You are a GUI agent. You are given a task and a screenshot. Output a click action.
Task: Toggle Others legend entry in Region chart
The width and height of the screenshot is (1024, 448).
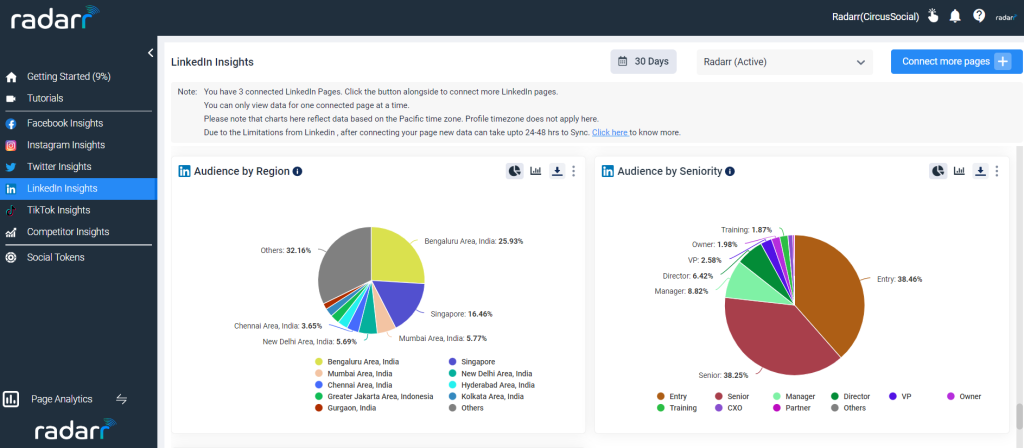(x=466, y=408)
